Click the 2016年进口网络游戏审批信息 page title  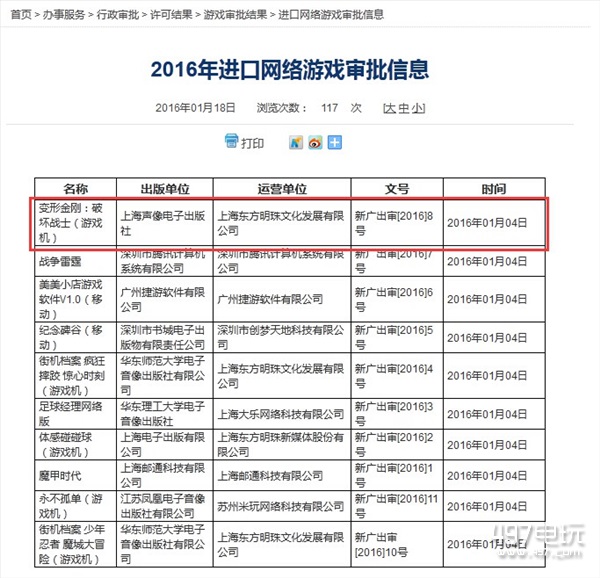[290, 70]
